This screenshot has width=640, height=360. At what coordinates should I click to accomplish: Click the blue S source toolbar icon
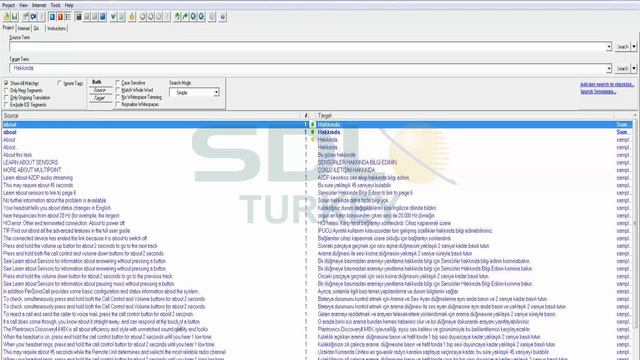52,17
